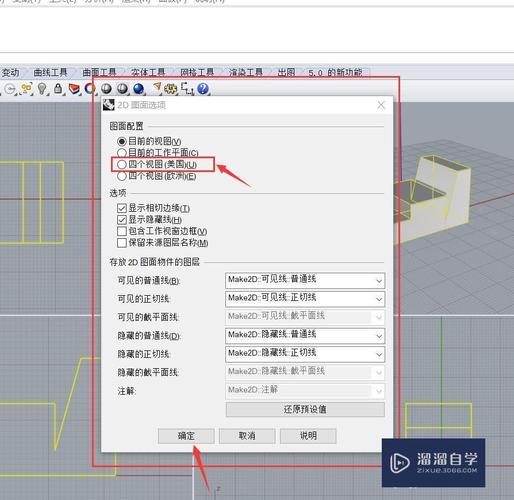The height and width of the screenshot is (500, 514).
Task: Click the Rhino icon in dialog title bar
Action: [x=109, y=105]
